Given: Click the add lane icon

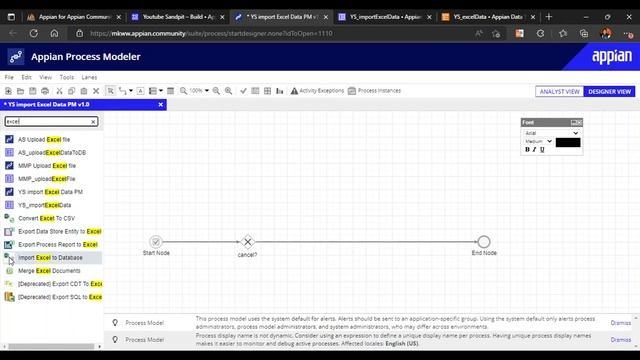Looking at the screenshot, I should coord(153,91).
